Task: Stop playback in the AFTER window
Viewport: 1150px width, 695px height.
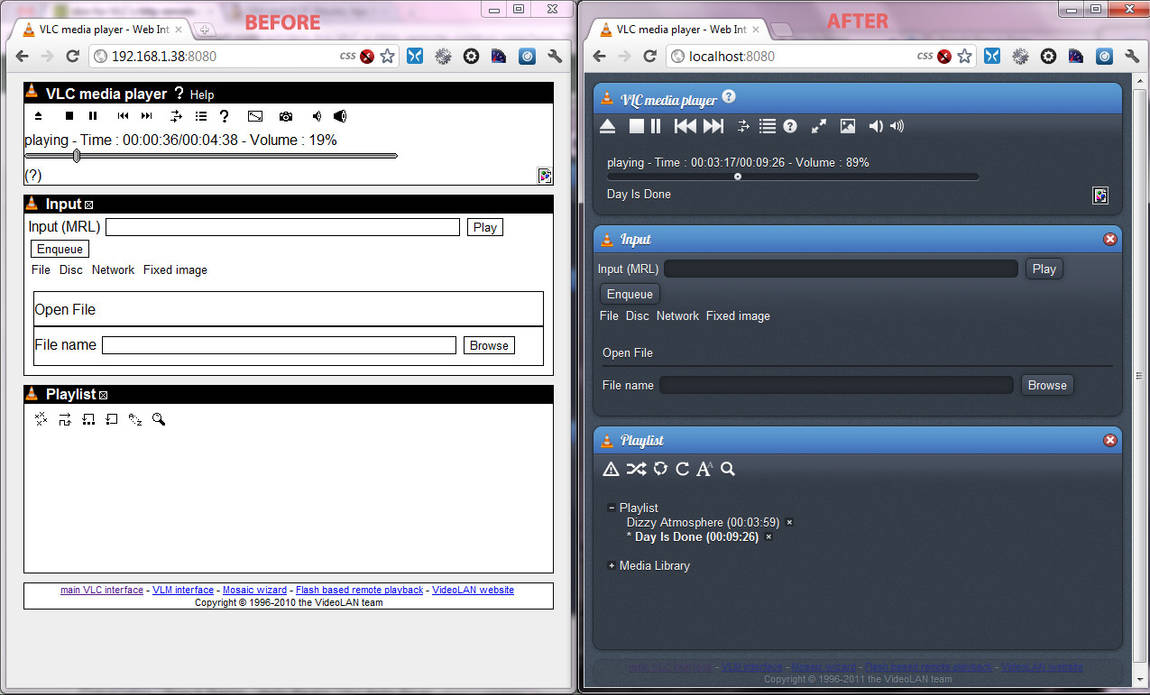Action: (636, 126)
